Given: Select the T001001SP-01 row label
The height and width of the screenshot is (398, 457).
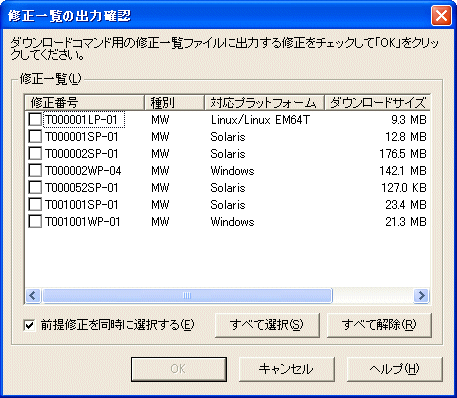Looking at the screenshot, I should point(82,205).
